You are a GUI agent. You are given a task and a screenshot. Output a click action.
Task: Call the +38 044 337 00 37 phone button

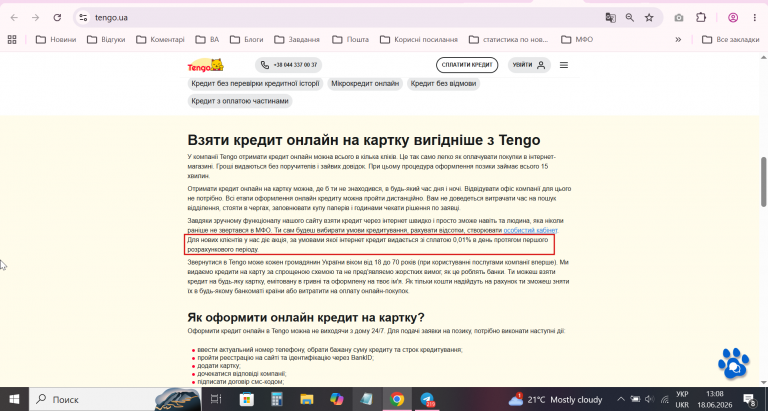click(x=288, y=65)
